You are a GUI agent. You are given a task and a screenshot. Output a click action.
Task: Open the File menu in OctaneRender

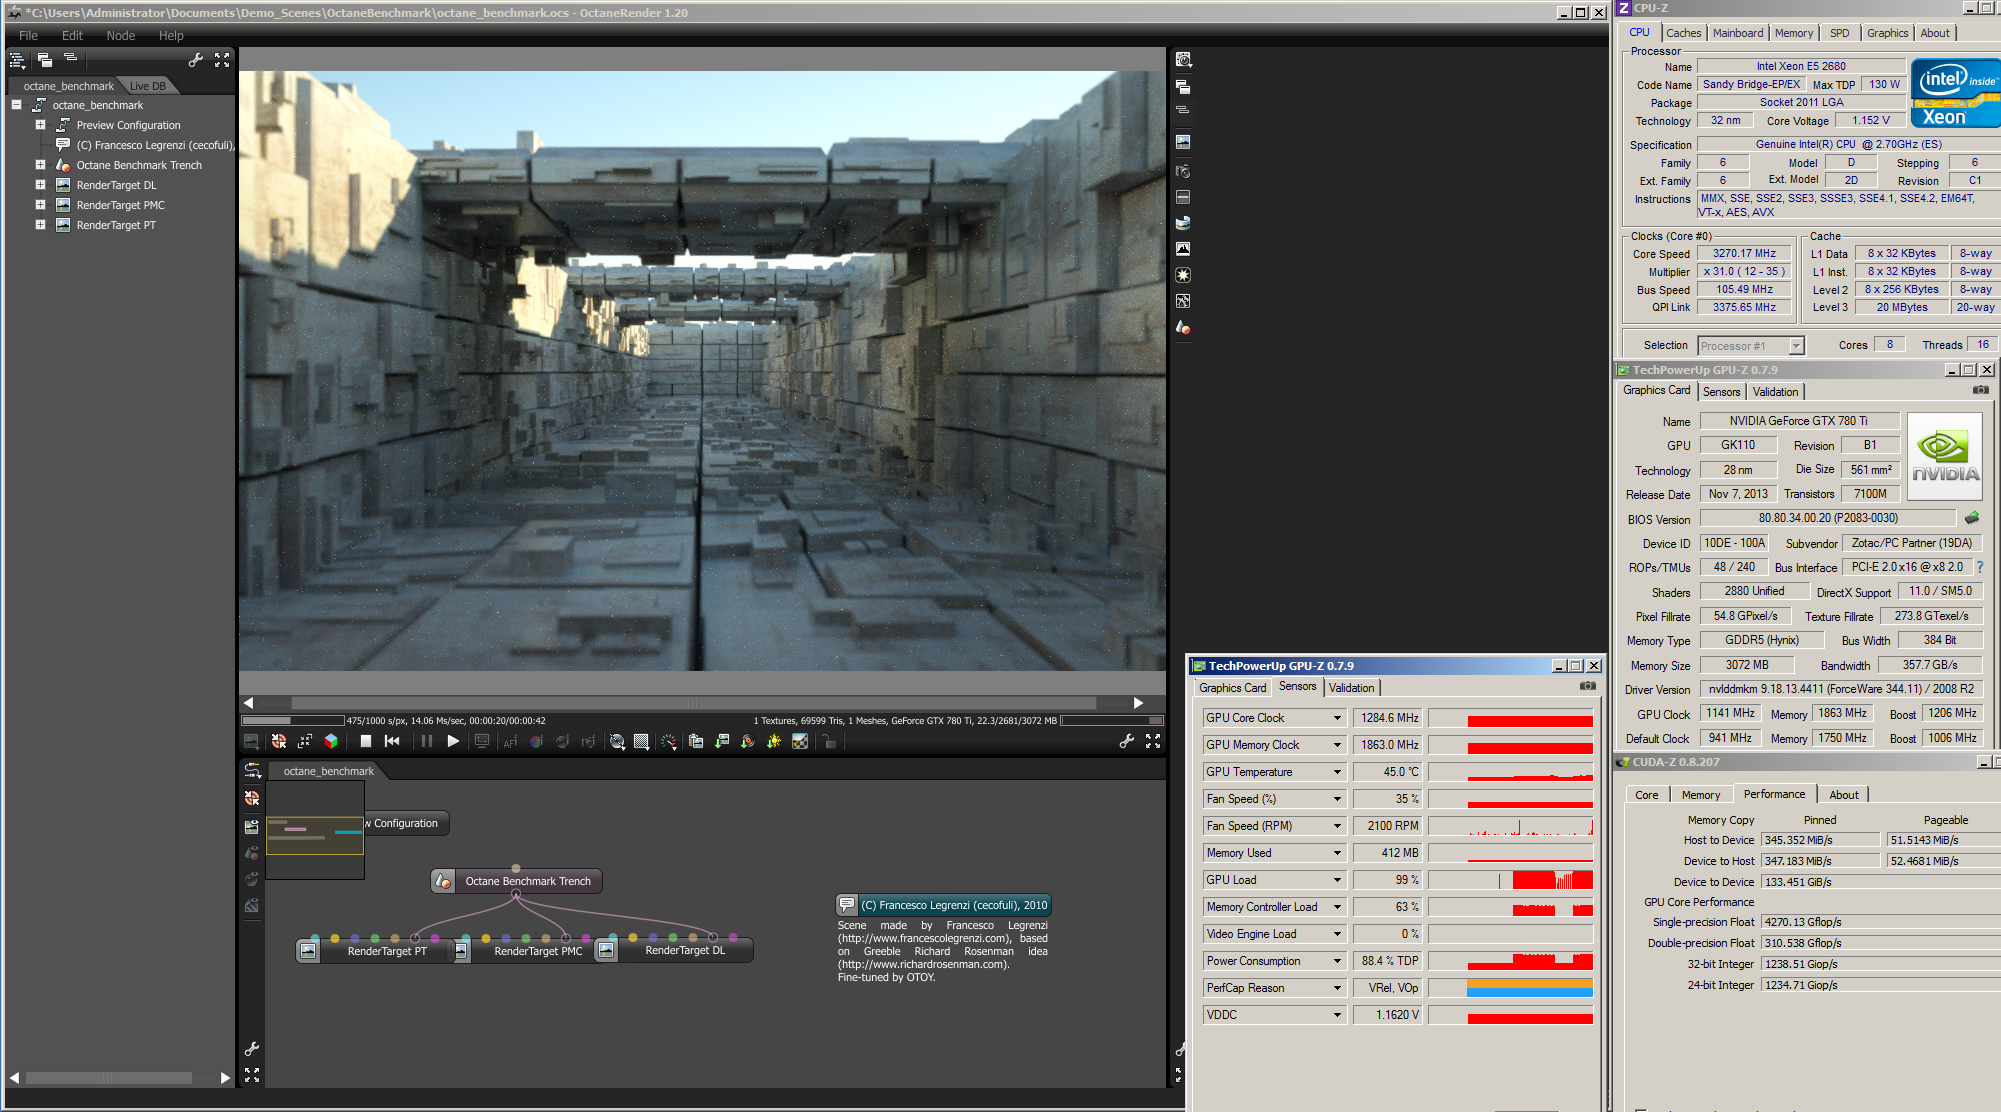(x=29, y=35)
